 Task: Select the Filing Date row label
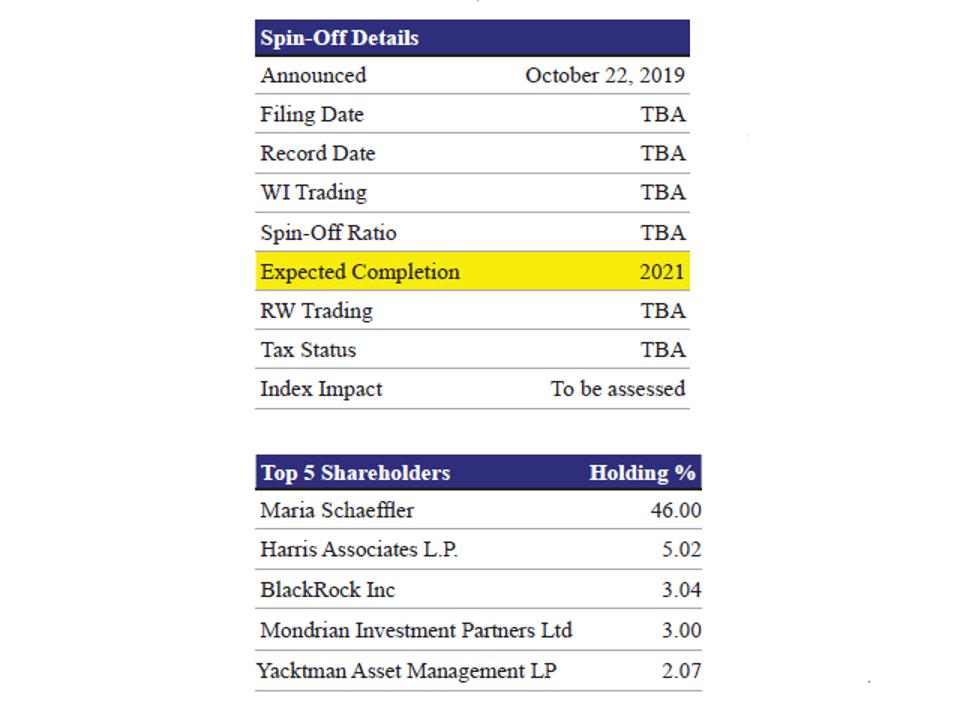coord(312,114)
